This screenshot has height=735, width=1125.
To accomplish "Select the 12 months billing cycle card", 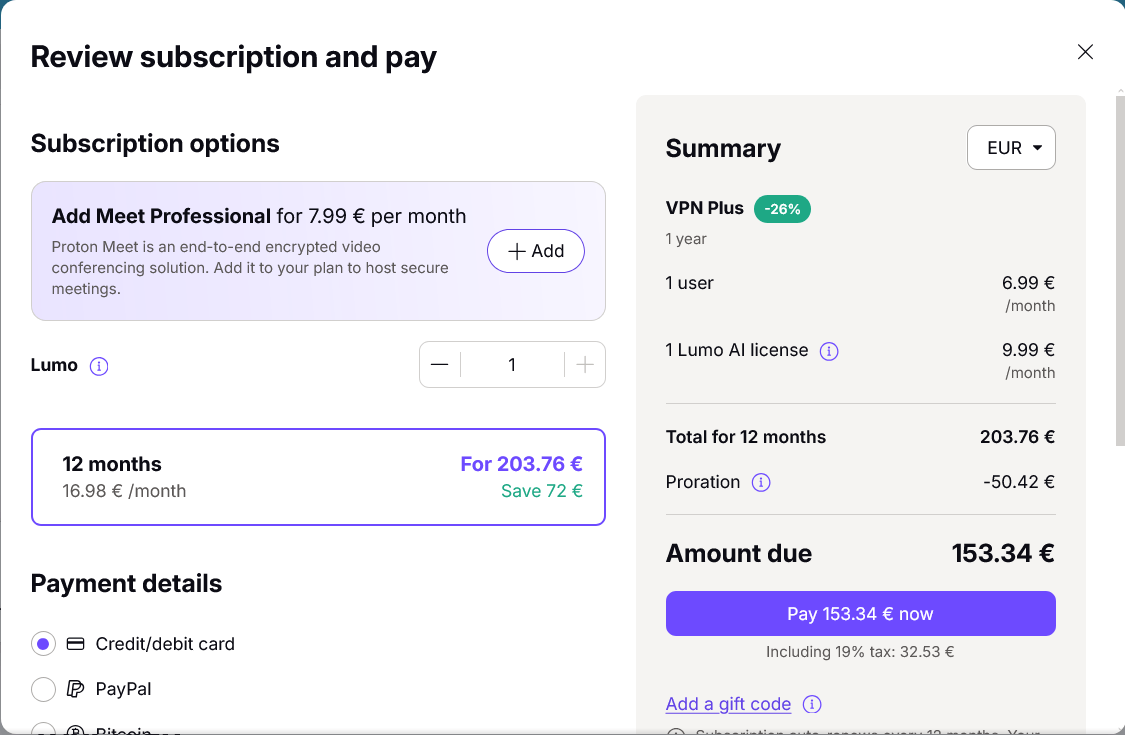I will coord(319,477).
